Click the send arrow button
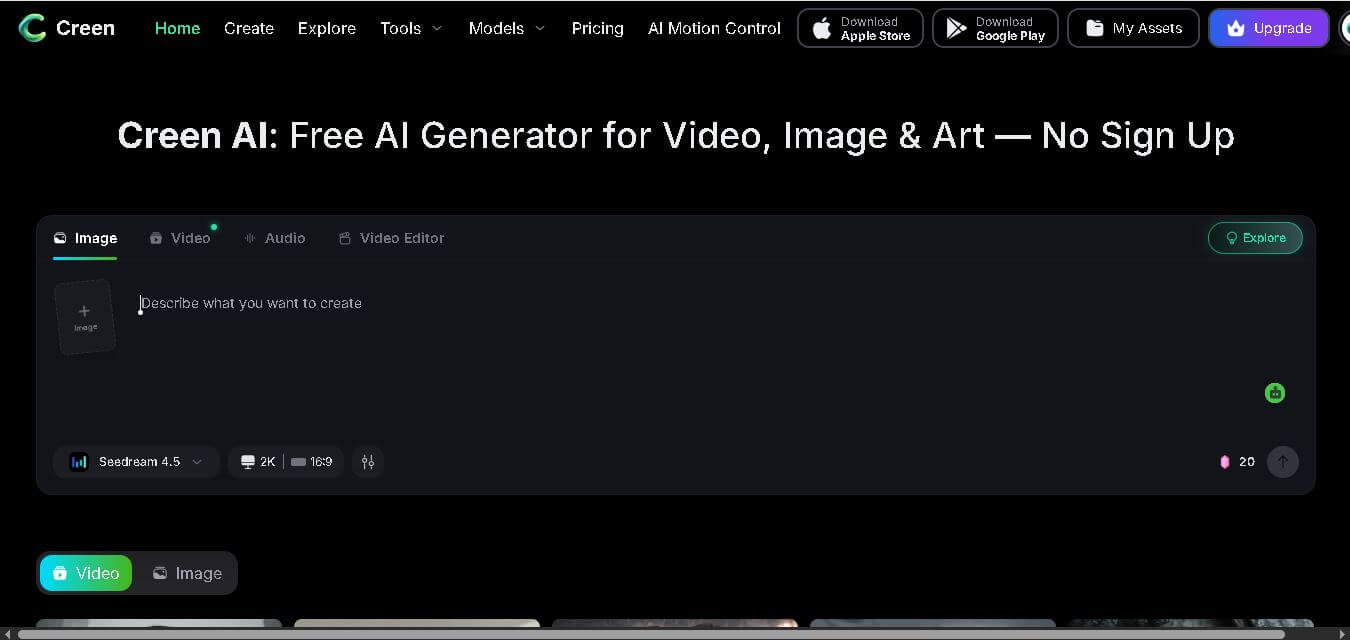This screenshot has width=1350, height=640. (x=1283, y=462)
